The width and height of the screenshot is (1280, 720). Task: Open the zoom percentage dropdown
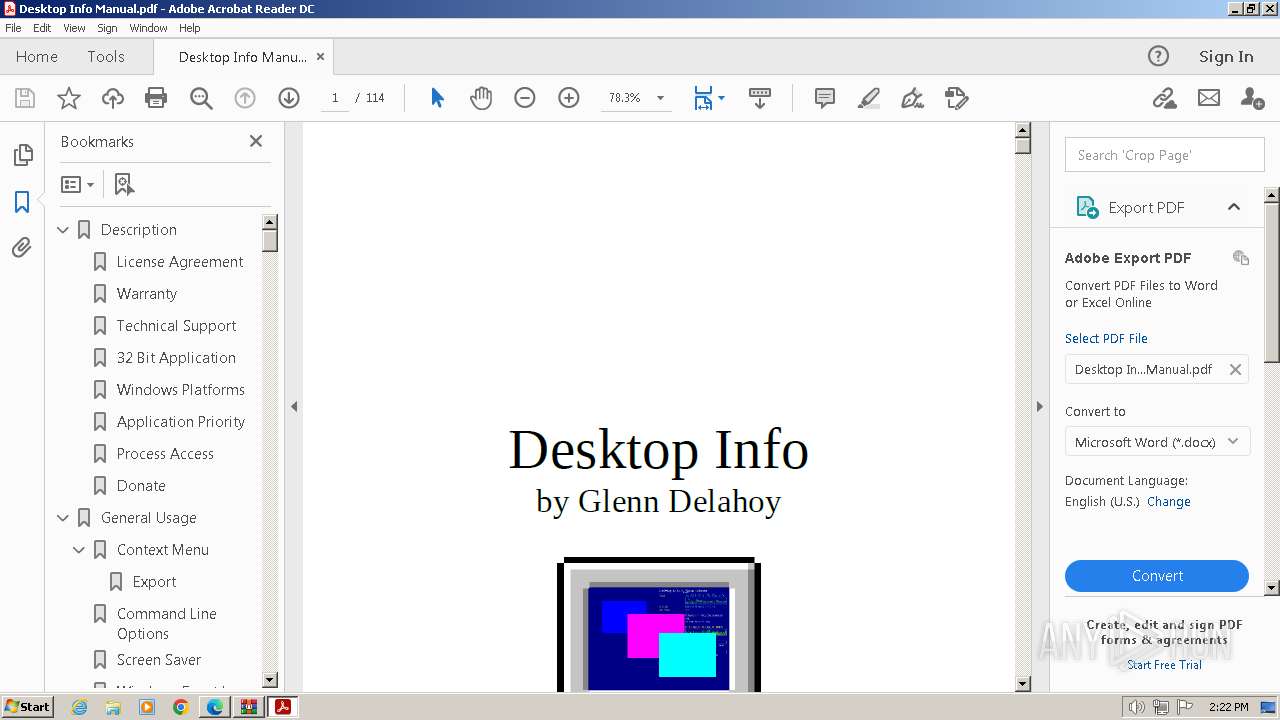coord(660,98)
